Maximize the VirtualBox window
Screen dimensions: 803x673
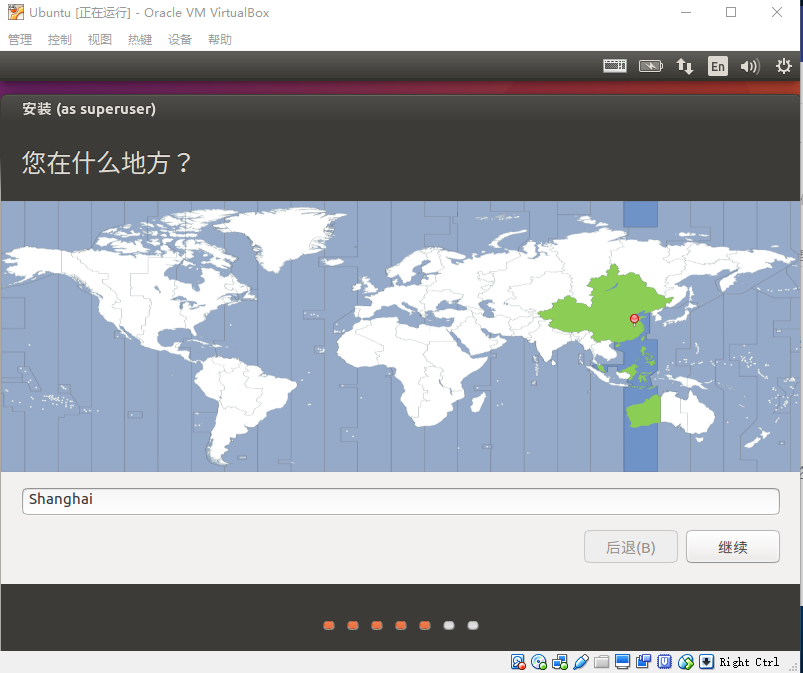click(x=731, y=12)
